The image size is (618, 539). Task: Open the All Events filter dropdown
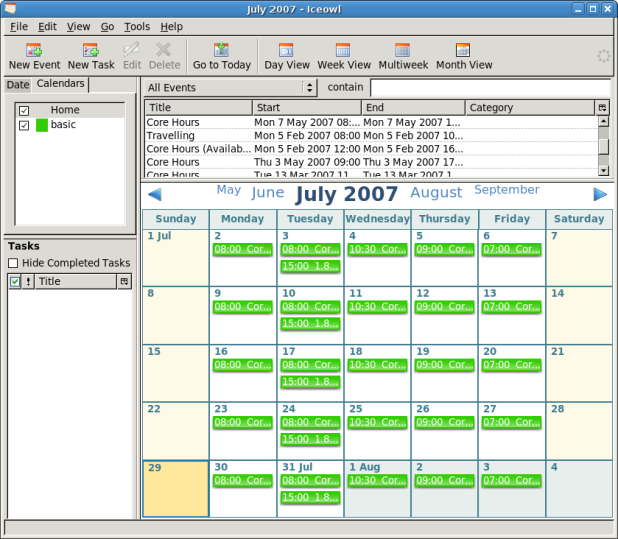(x=230, y=87)
